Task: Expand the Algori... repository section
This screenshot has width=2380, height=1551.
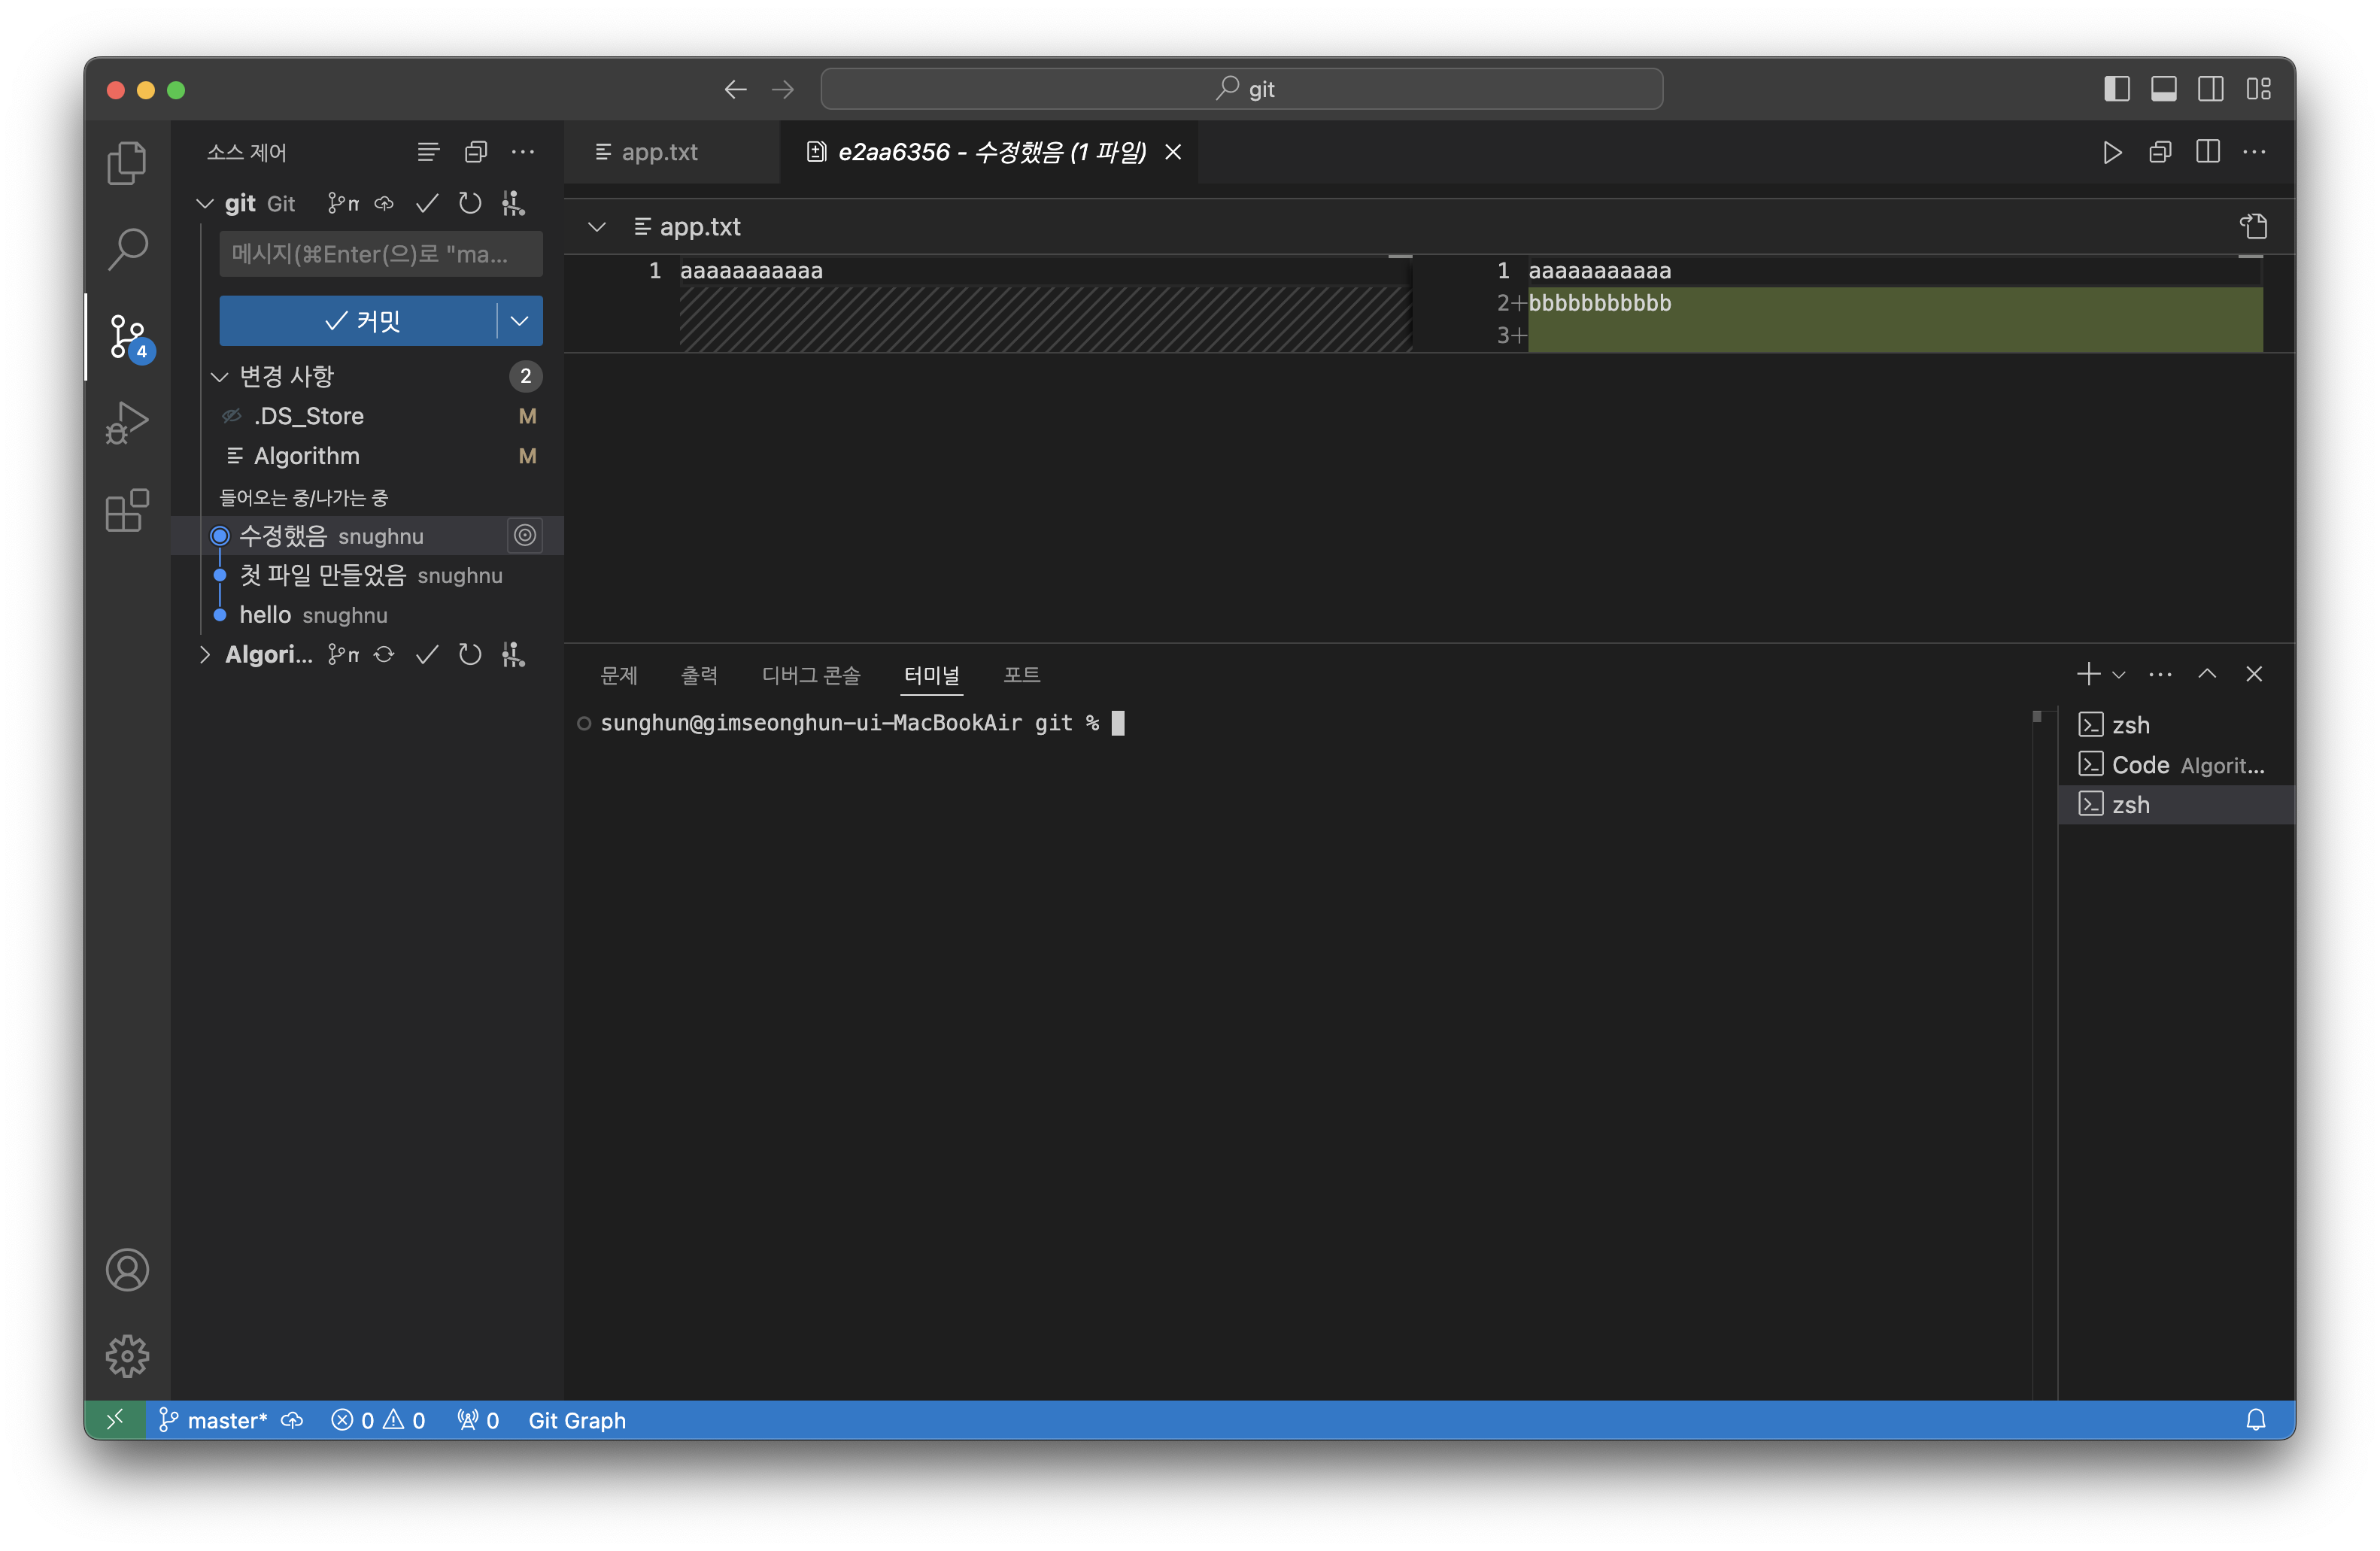Action: (205, 655)
